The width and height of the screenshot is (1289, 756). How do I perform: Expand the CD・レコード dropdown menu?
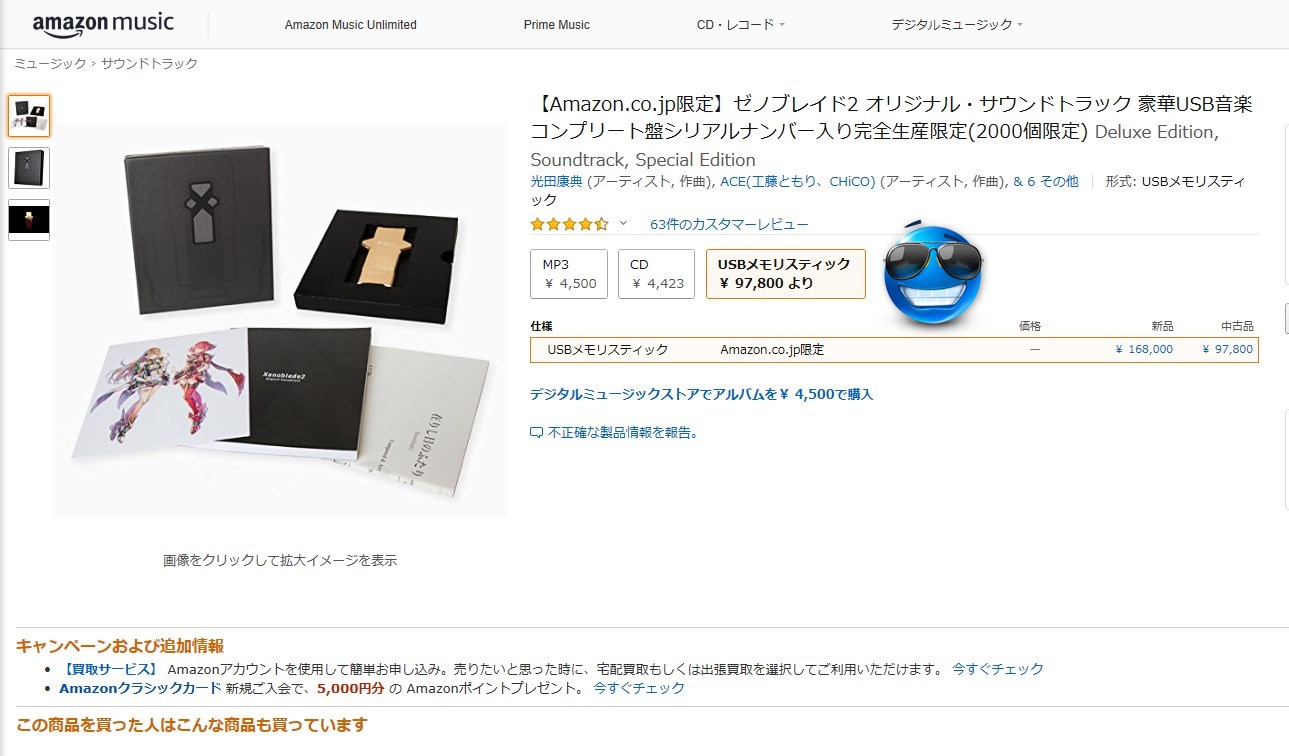coord(741,25)
